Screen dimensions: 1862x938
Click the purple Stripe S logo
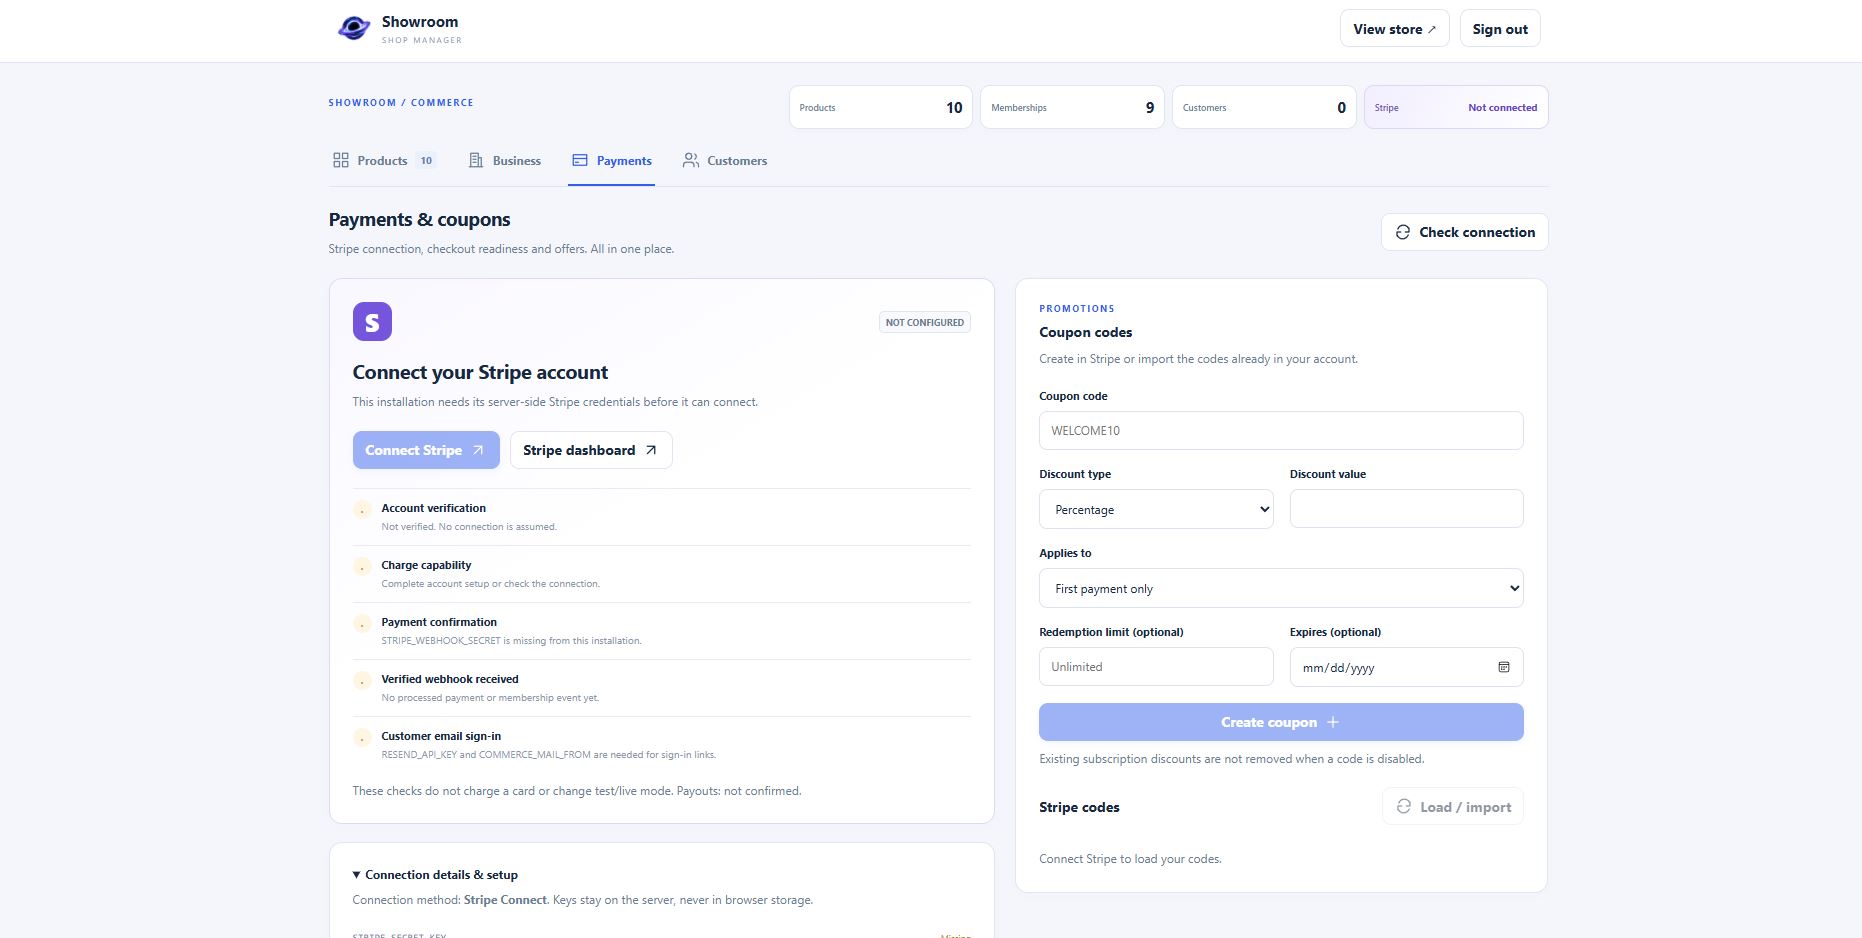372,322
